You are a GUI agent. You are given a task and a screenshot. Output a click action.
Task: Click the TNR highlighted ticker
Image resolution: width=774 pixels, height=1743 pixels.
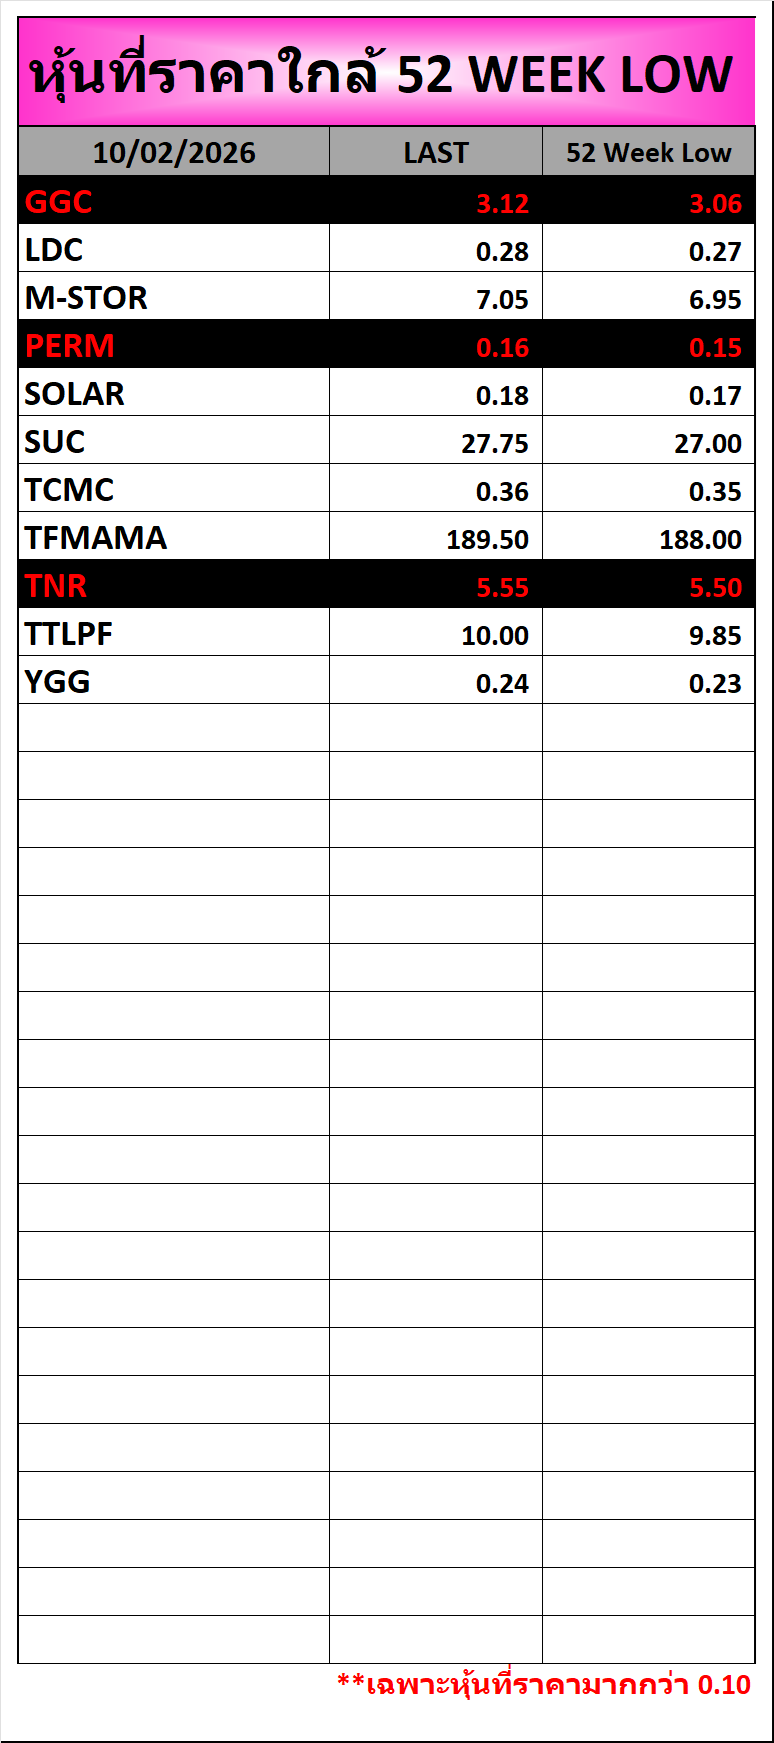click(56, 586)
